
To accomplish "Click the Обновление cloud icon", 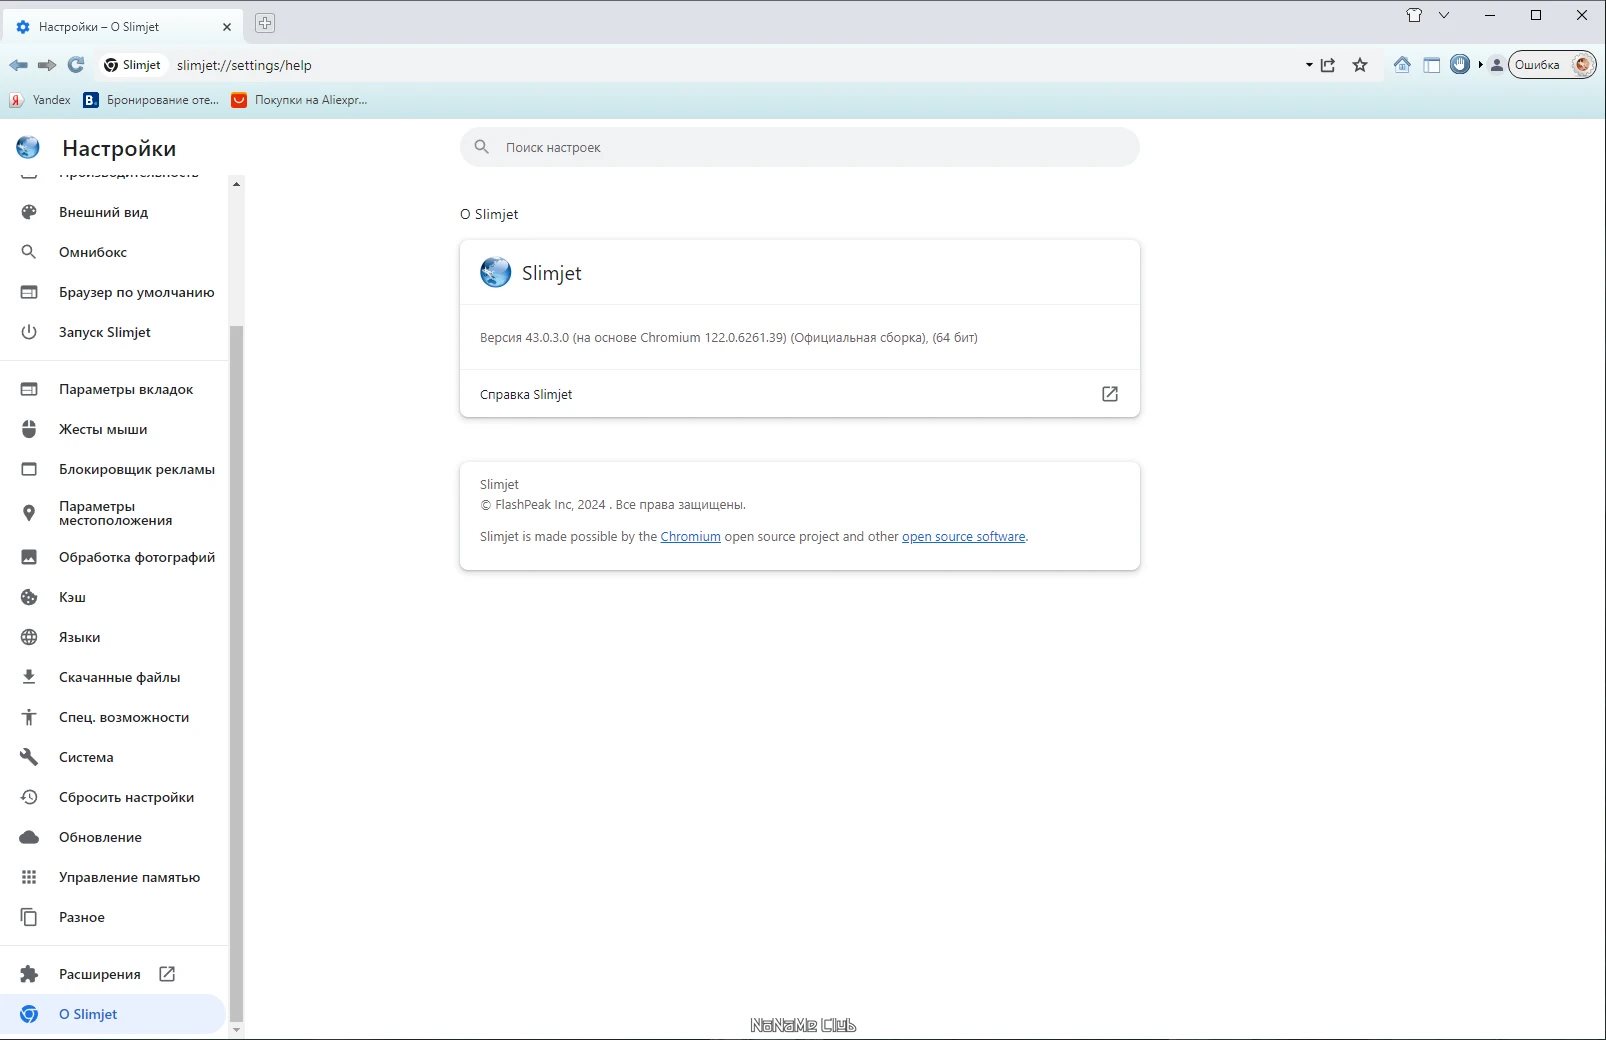I will tap(29, 837).
